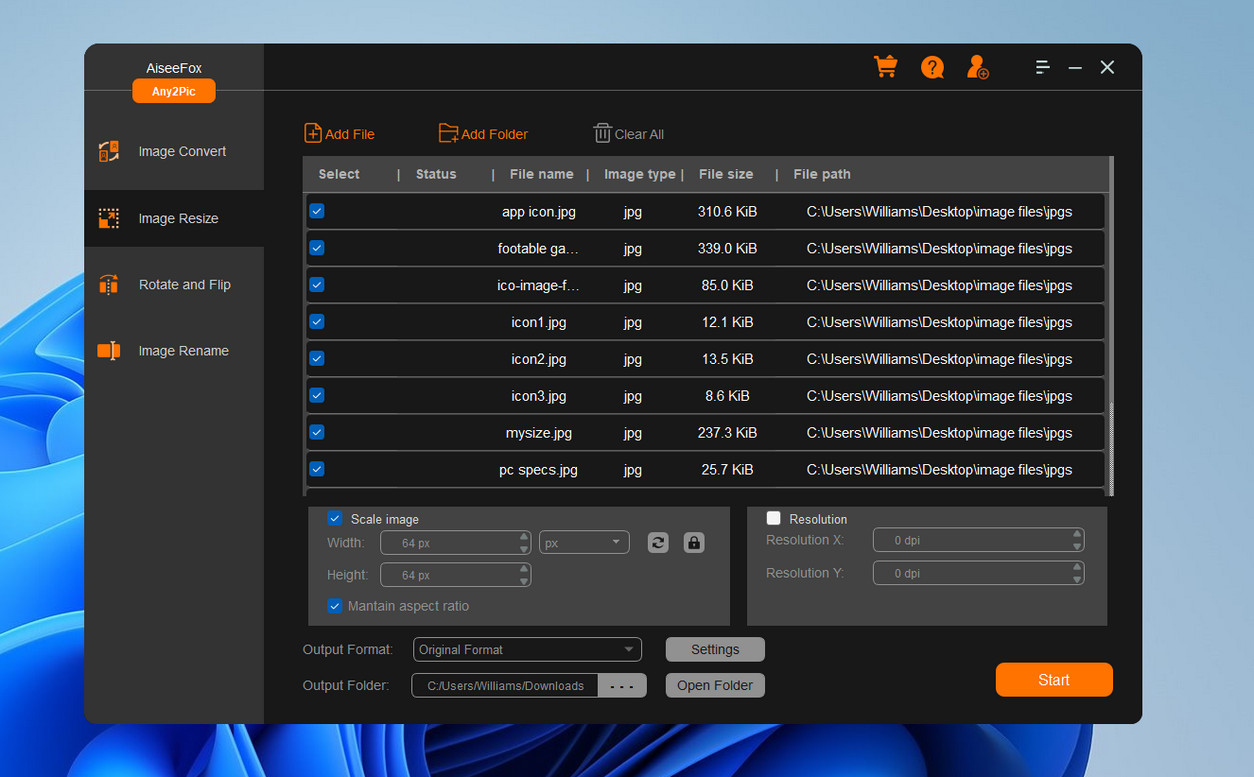
Task: Uncheck the icon3.jpg checkbox
Action: (317, 395)
